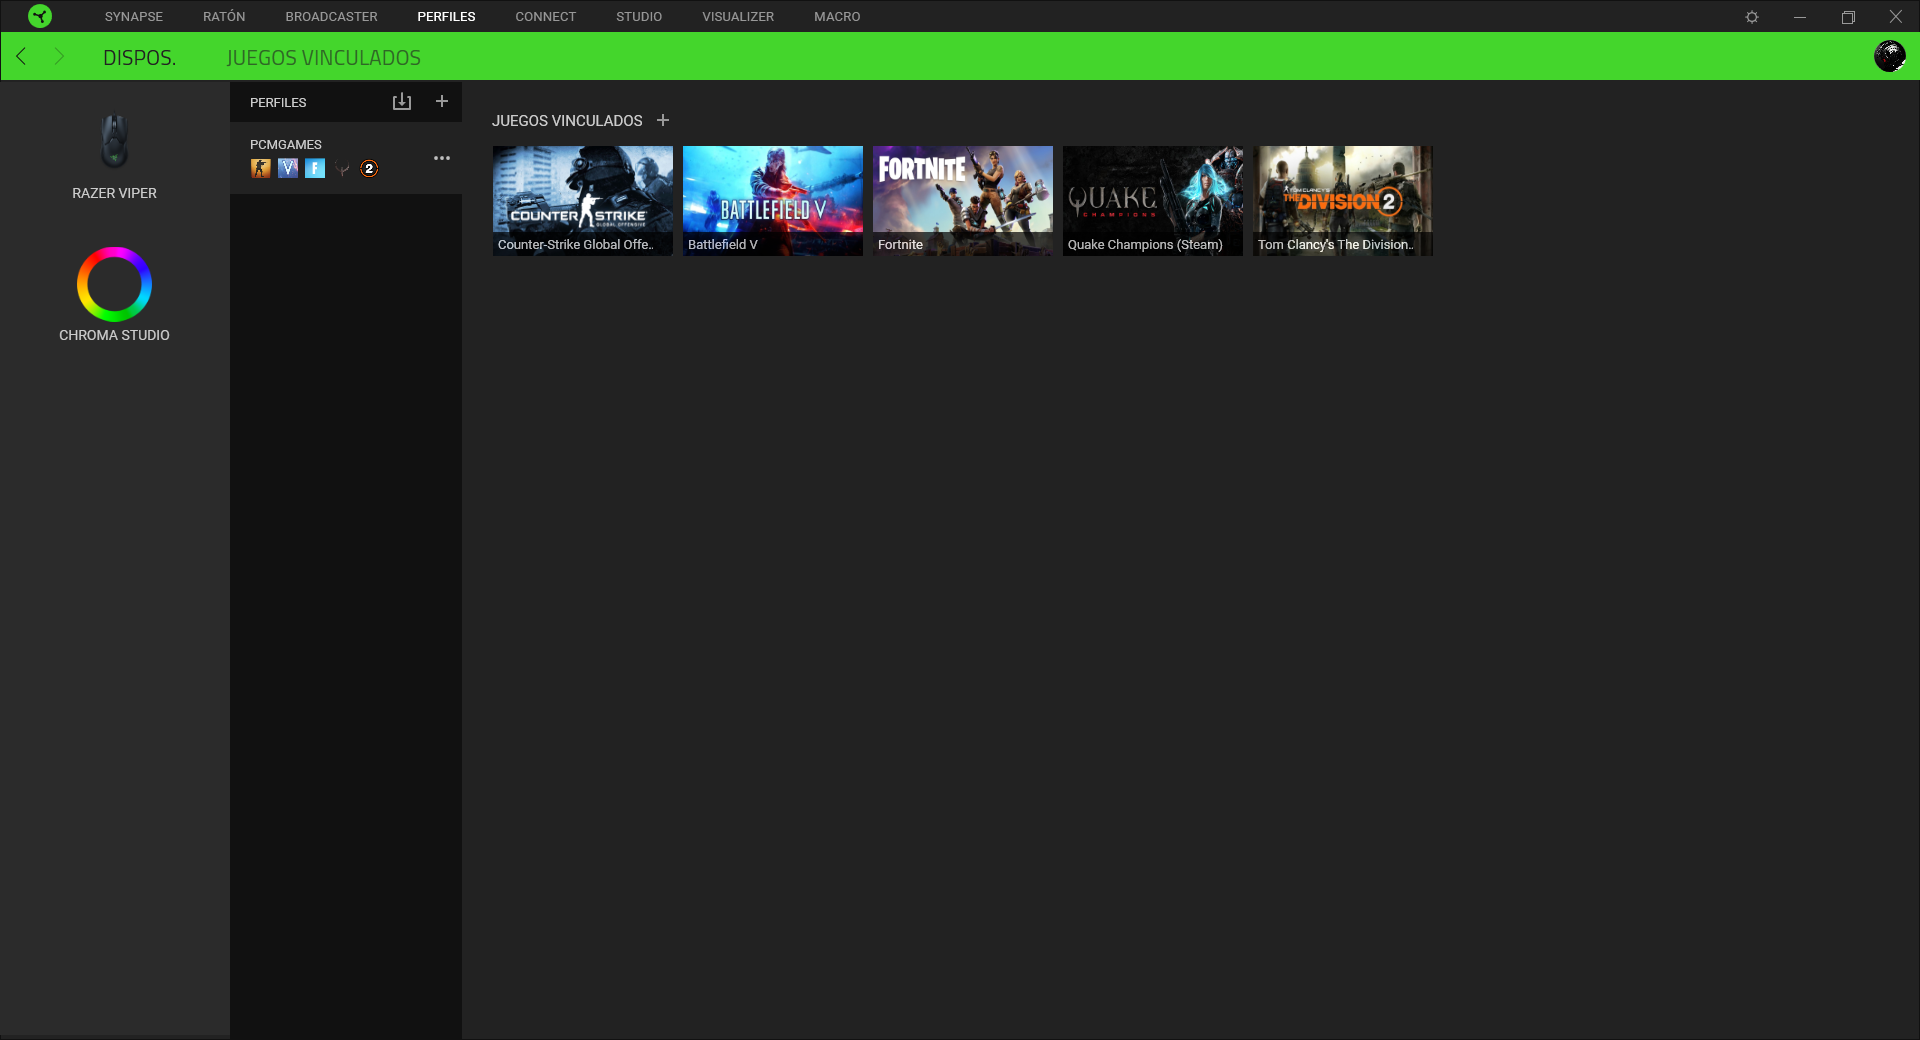
Task: Select the Quake Champions (Steam) tile
Action: 1153,201
